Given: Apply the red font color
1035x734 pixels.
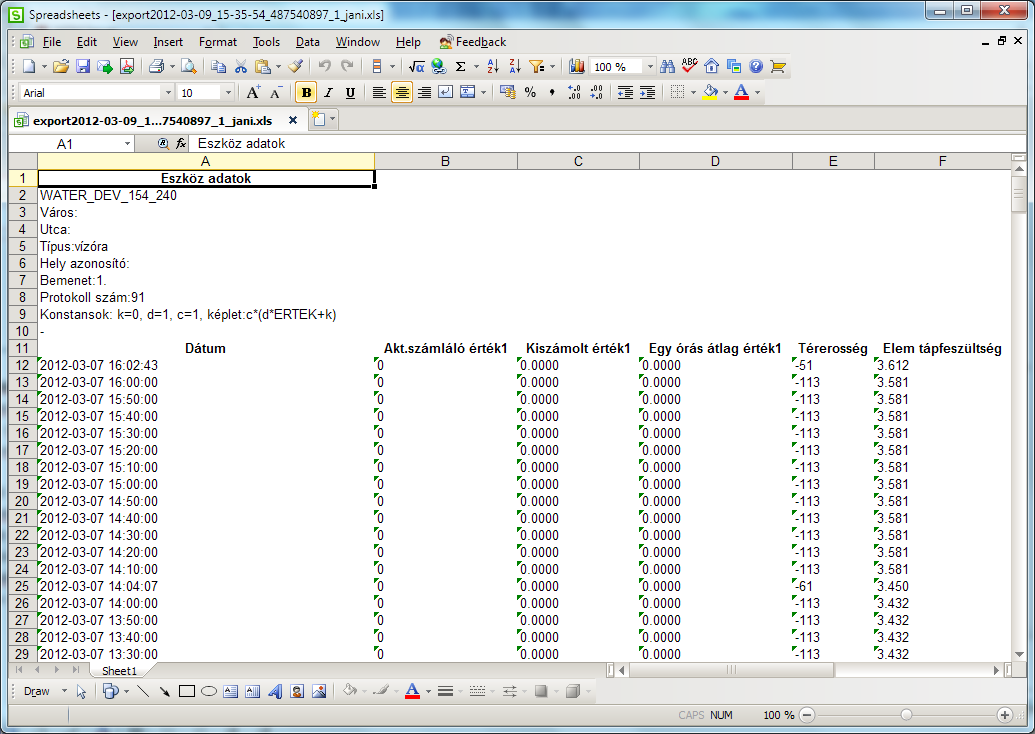Looking at the screenshot, I should (742, 92).
